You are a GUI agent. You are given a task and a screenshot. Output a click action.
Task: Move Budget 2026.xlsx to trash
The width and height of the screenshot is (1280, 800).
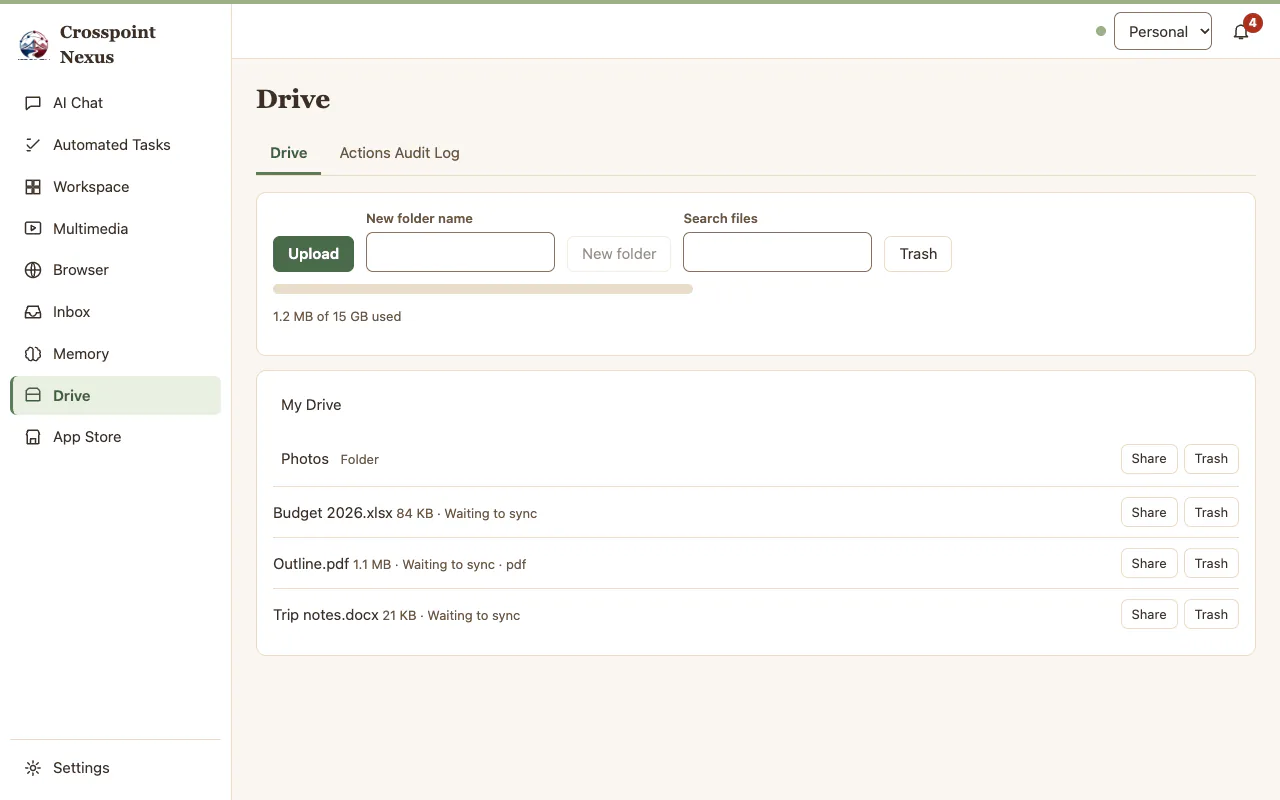tap(1211, 512)
